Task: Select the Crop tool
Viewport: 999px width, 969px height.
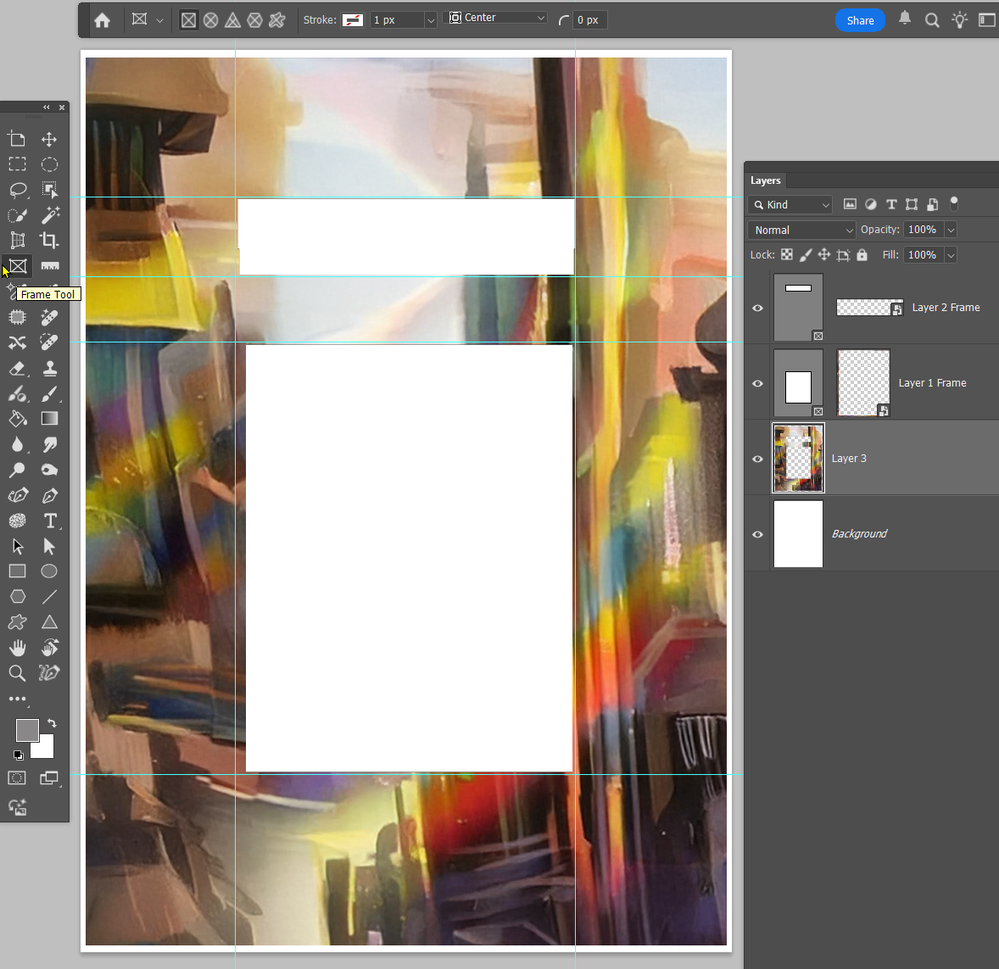Action: [x=49, y=240]
